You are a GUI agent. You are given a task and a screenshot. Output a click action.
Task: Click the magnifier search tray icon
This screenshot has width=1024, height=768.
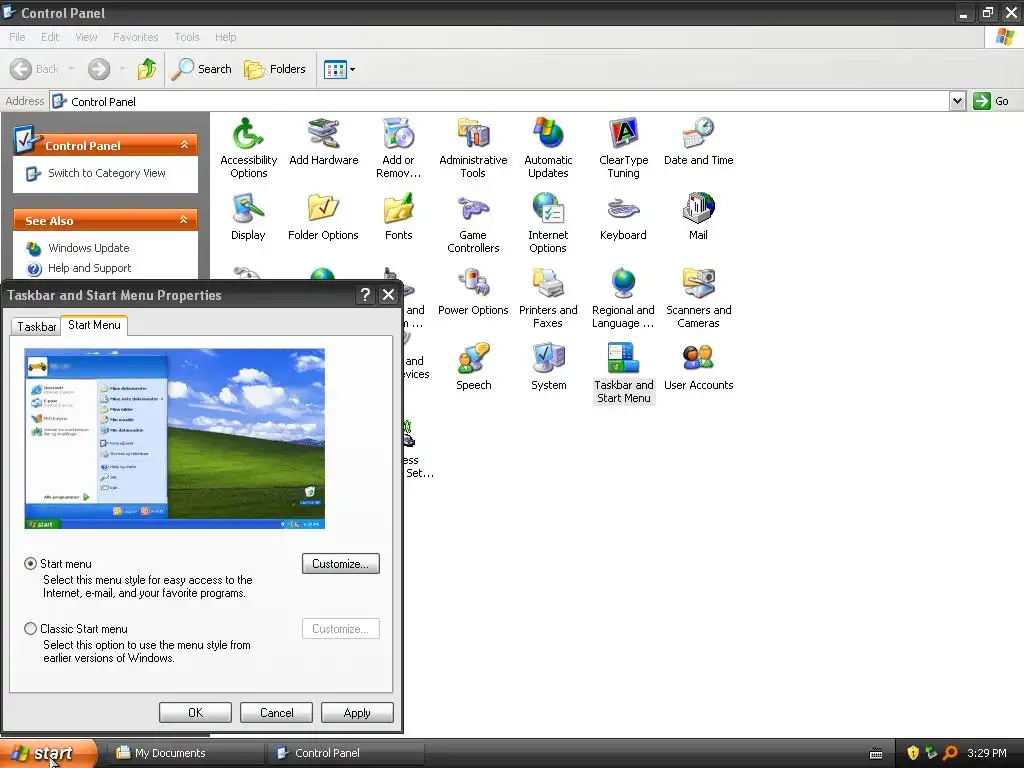[950, 753]
